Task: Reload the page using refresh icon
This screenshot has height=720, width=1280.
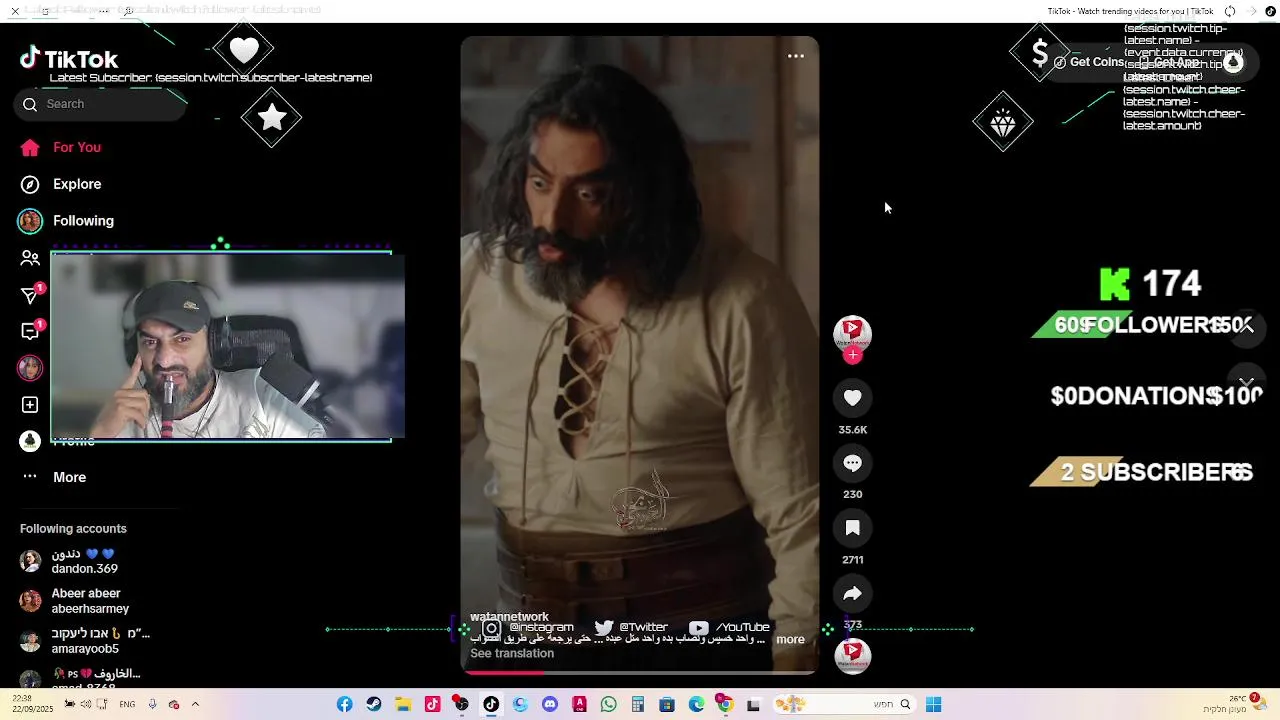Action: (x=1230, y=11)
